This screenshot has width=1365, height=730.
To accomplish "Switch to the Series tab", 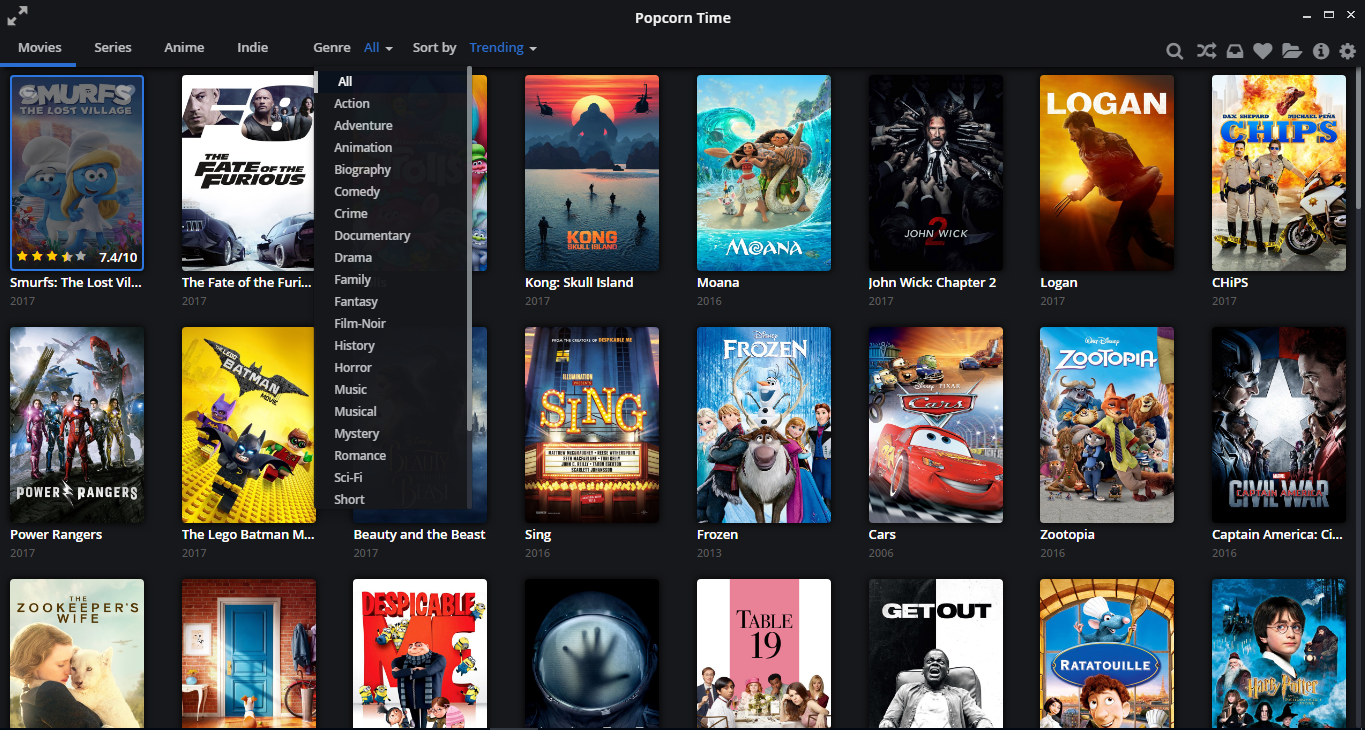I will (113, 47).
